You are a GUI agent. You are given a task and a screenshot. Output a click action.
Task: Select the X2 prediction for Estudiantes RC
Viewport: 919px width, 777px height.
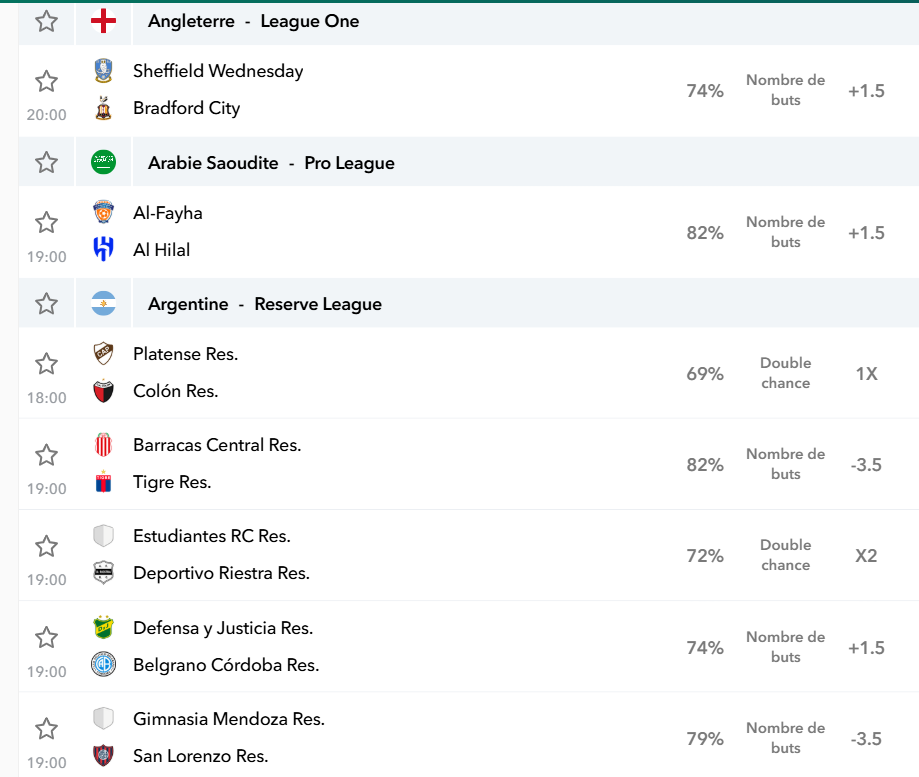866,556
